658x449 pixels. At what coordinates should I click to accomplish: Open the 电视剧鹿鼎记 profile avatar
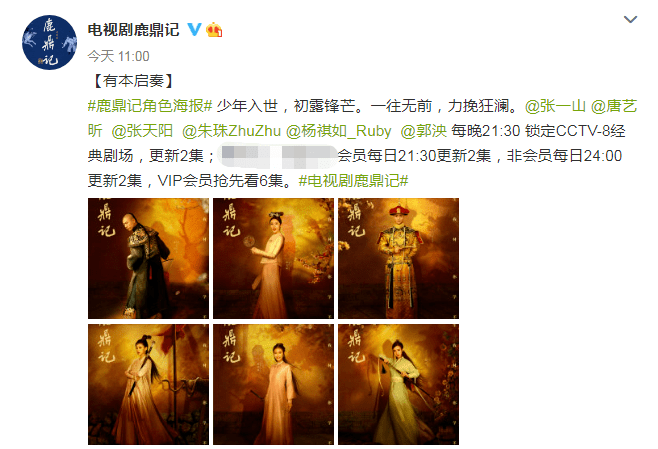[49, 42]
